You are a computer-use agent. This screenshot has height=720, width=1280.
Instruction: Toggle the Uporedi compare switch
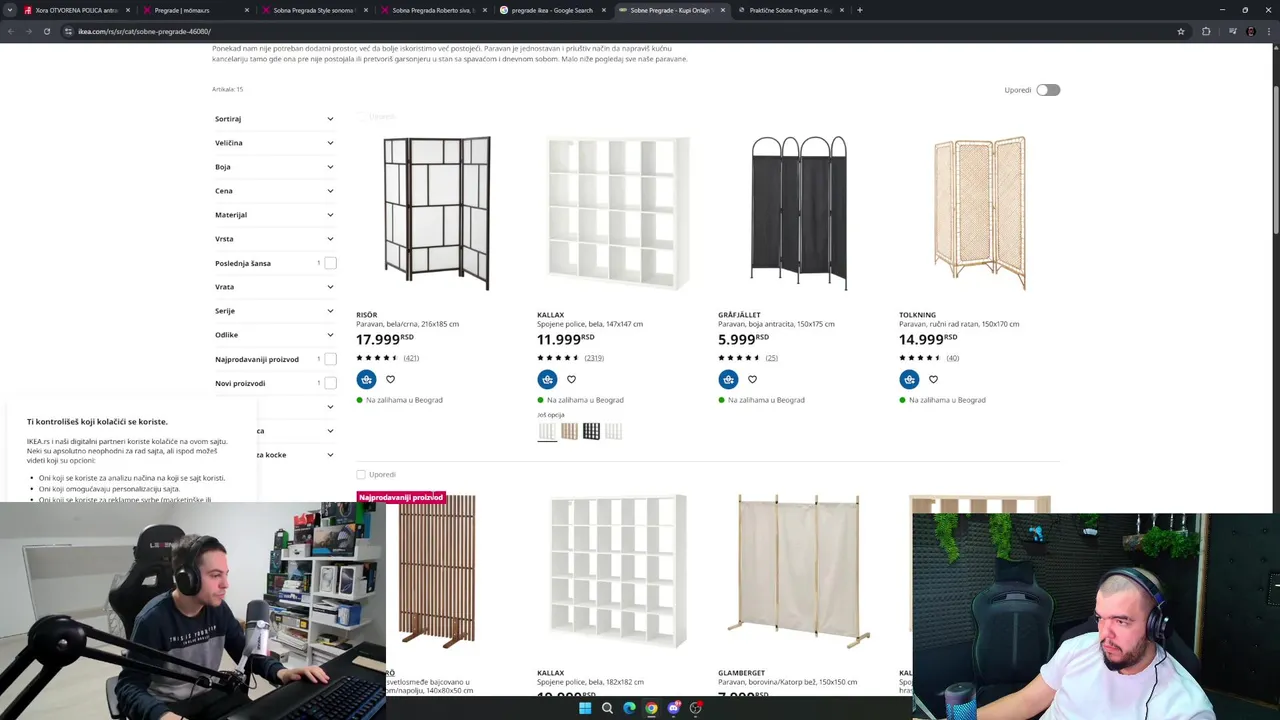click(1047, 90)
